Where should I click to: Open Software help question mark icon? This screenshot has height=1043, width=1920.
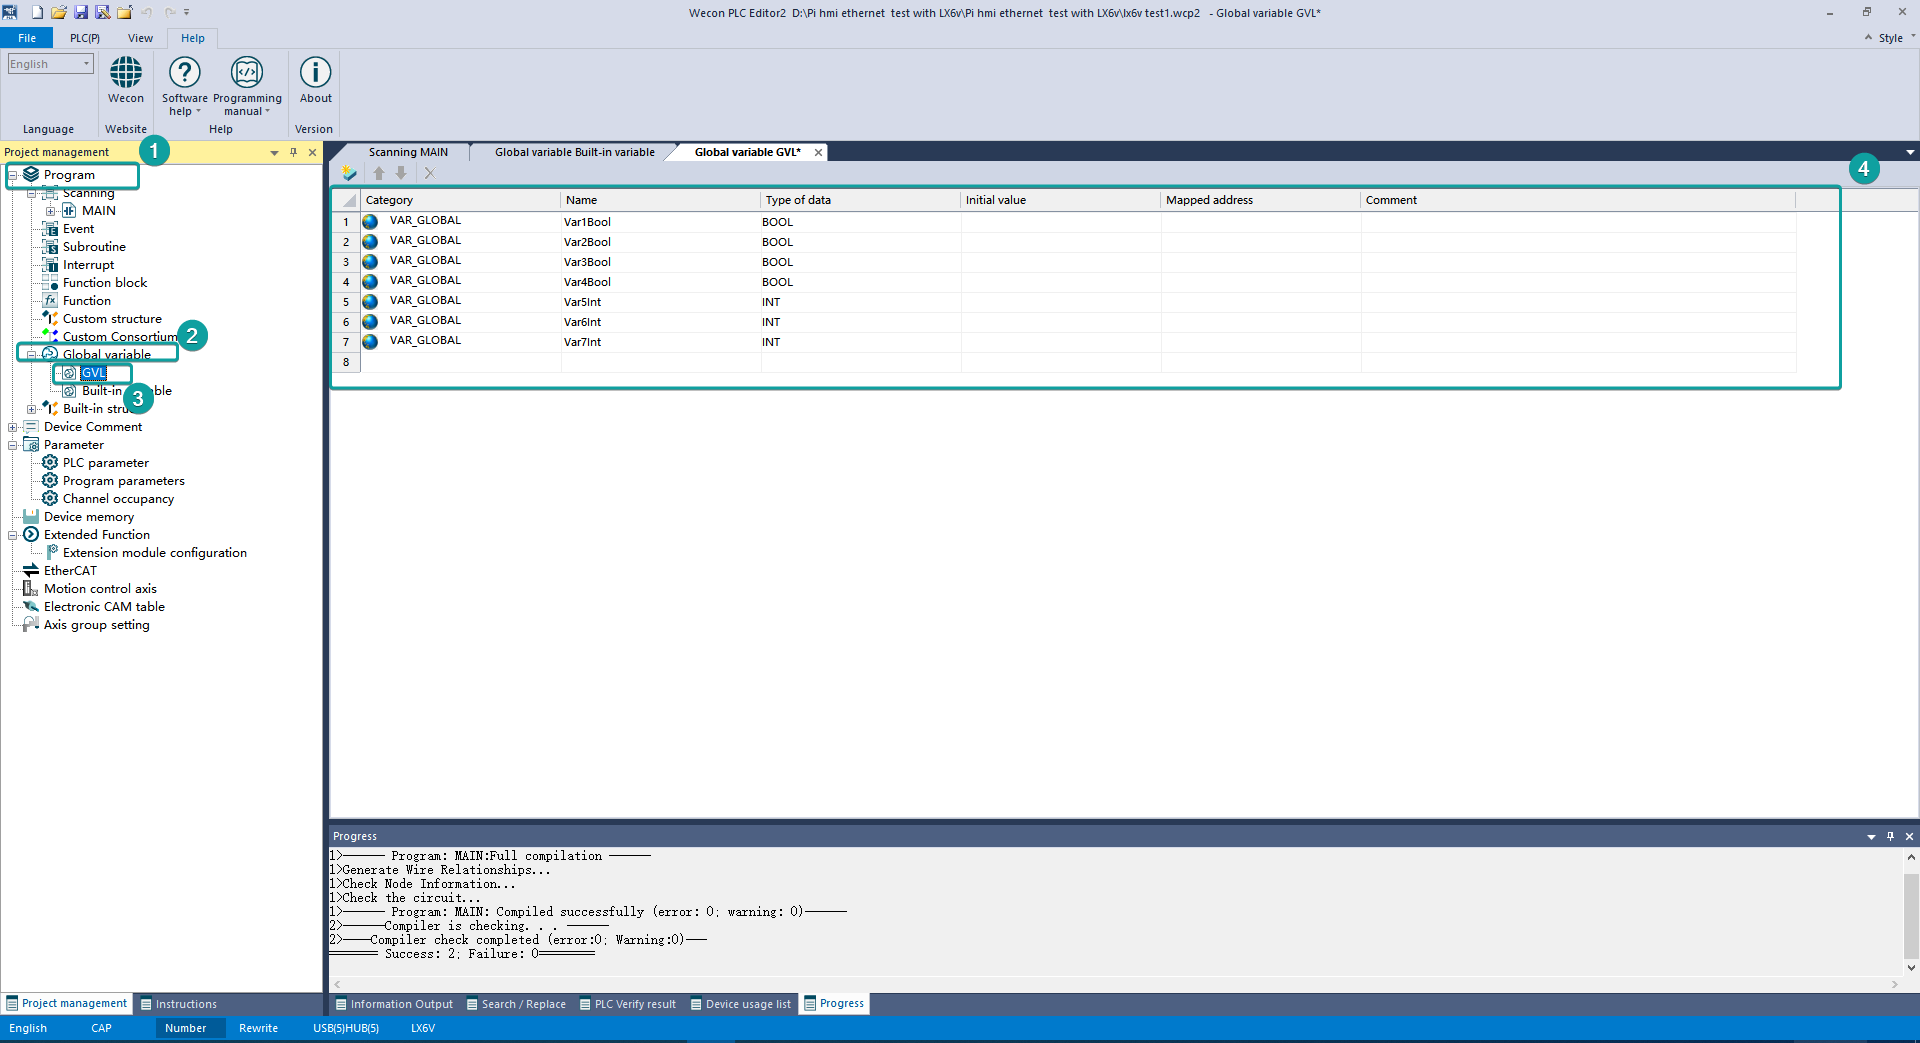click(185, 72)
